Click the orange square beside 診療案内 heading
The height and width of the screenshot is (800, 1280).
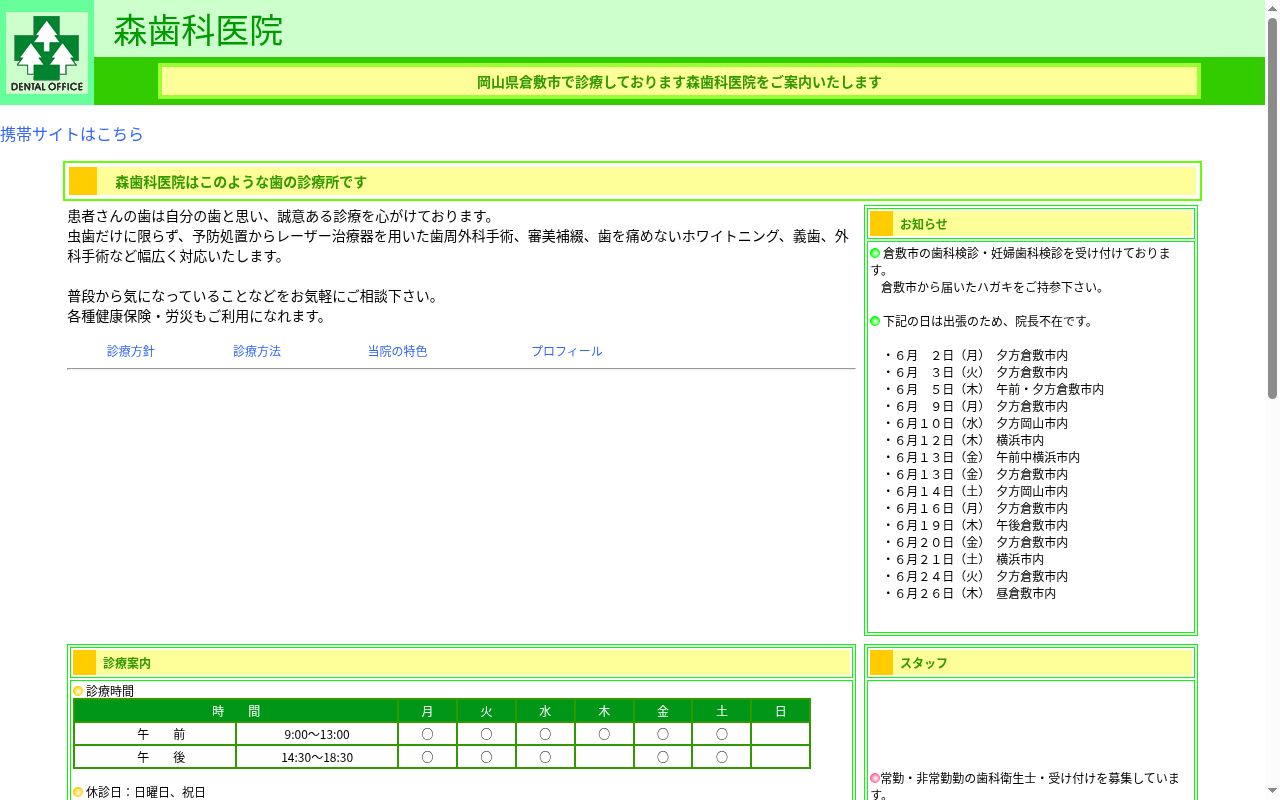pyautogui.click(x=84, y=663)
